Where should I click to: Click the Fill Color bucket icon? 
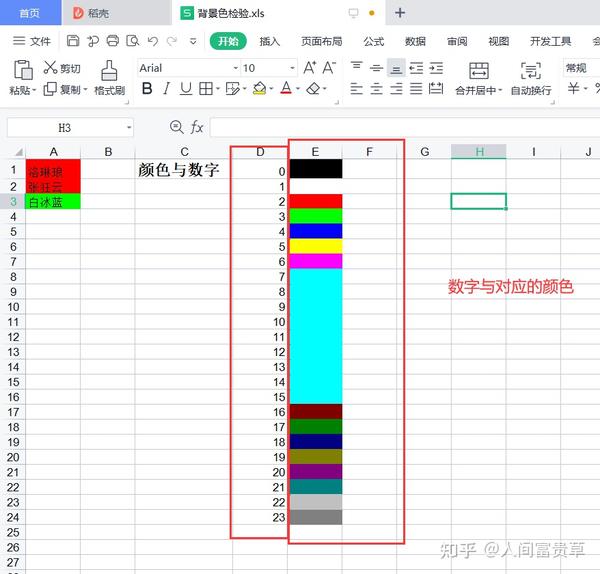pos(259,89)
